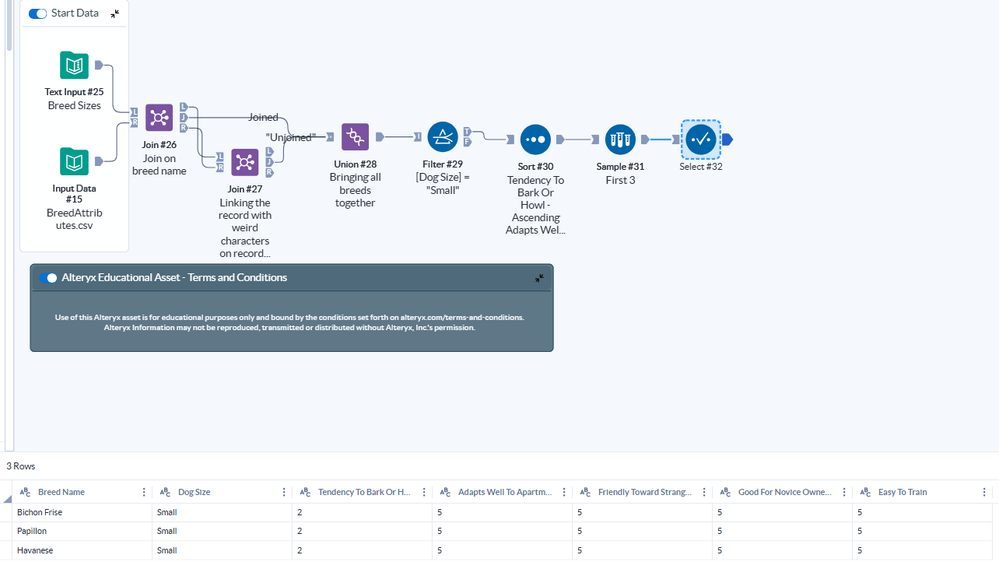Viewport: 999px width, 570px height.
Task: Click the data type icon beside Easy To Train
Action: pyautogui.click(x=865, y=492)
